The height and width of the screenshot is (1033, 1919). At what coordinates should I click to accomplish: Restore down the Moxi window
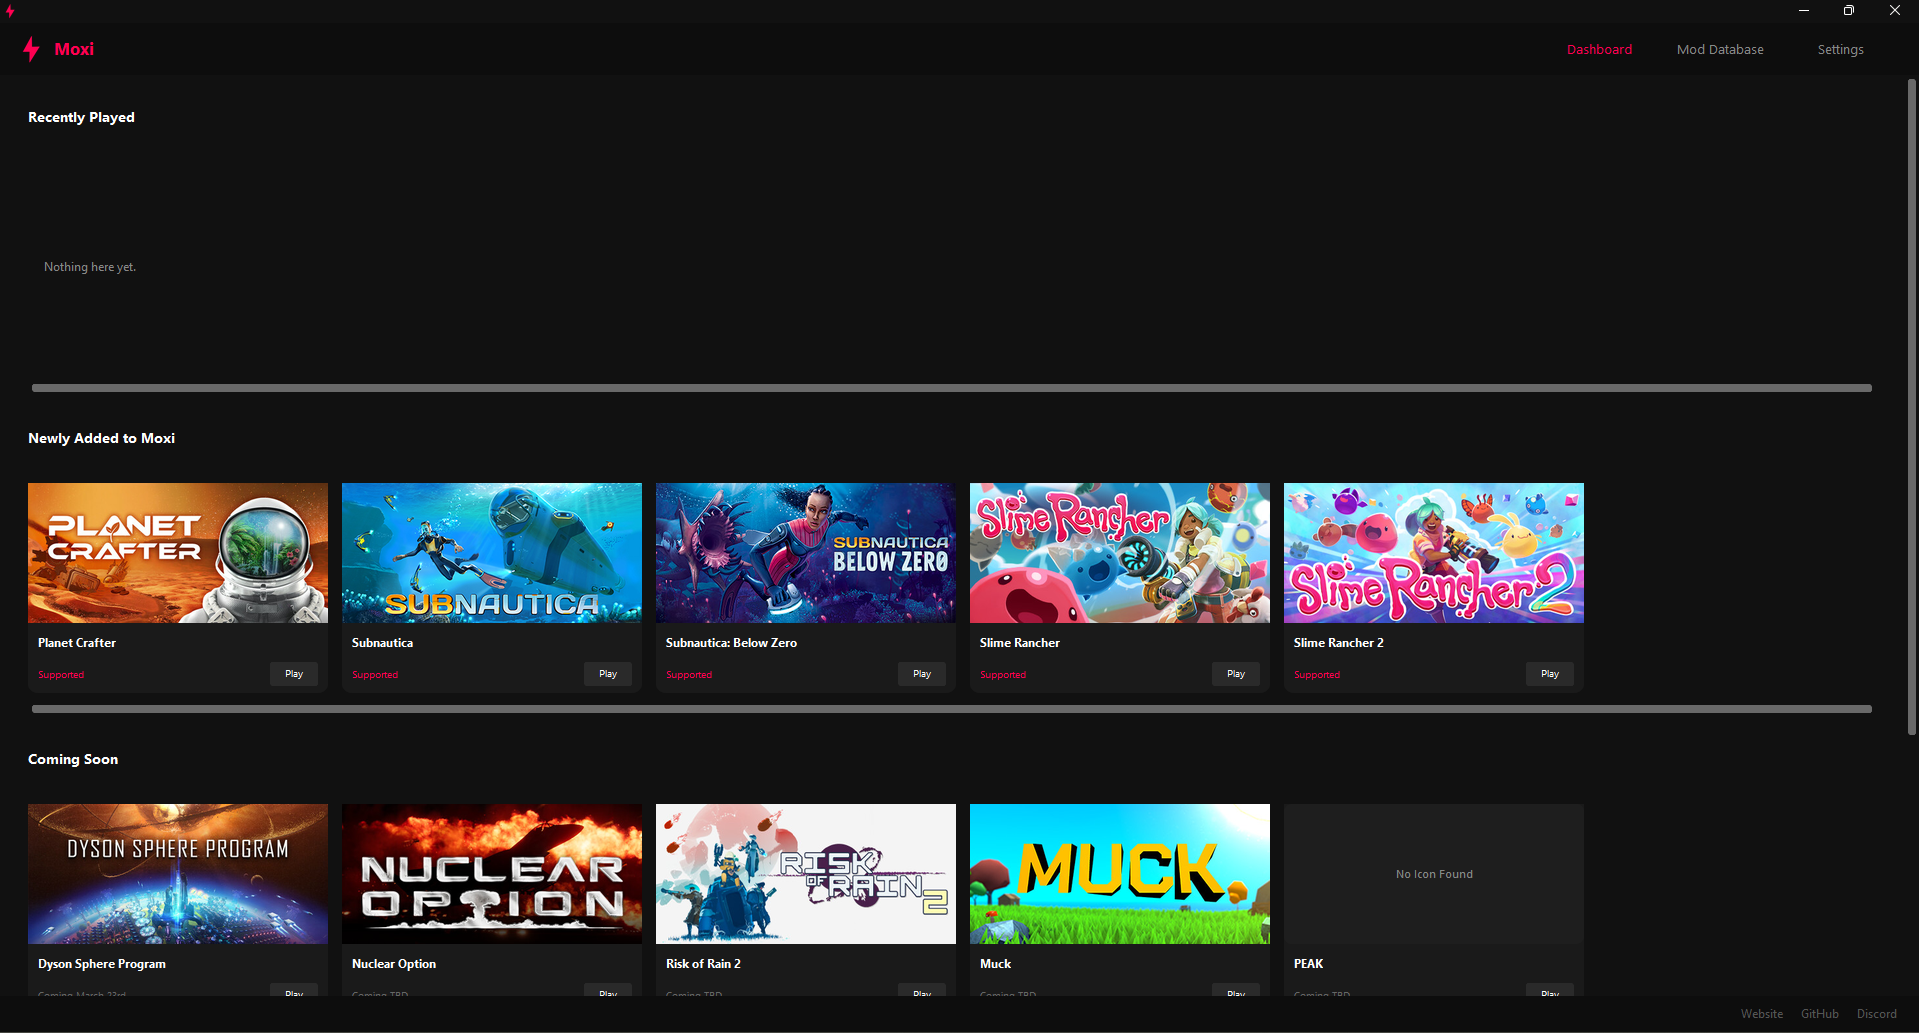[1849, 10]
